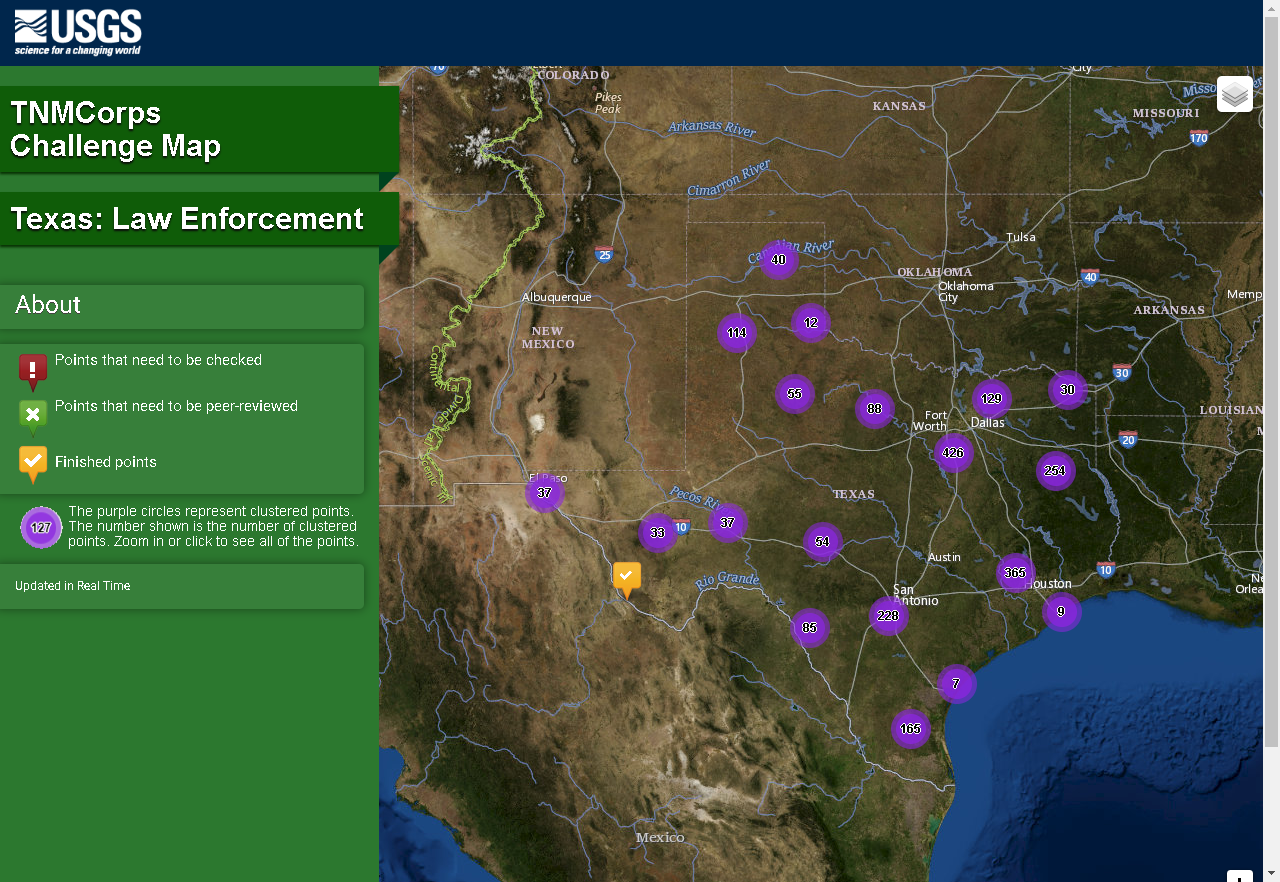The height and width of the screenshot is (882, 1280).
Task: Open the cluster labeled 40
Action: [x=779, y=260]
